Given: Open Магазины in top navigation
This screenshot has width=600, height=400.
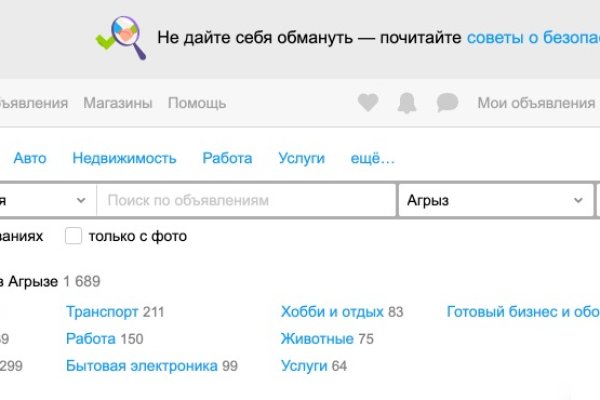Looking at the screenshot, I should click(x=118, y=103).
